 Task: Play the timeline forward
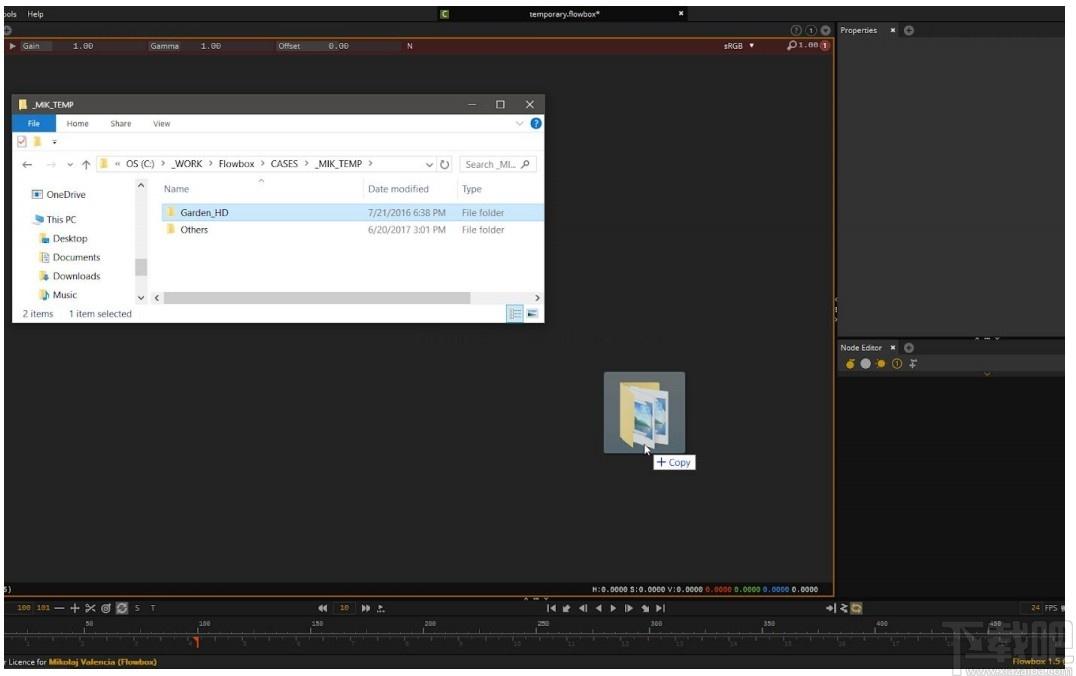(x=613, y=608)
